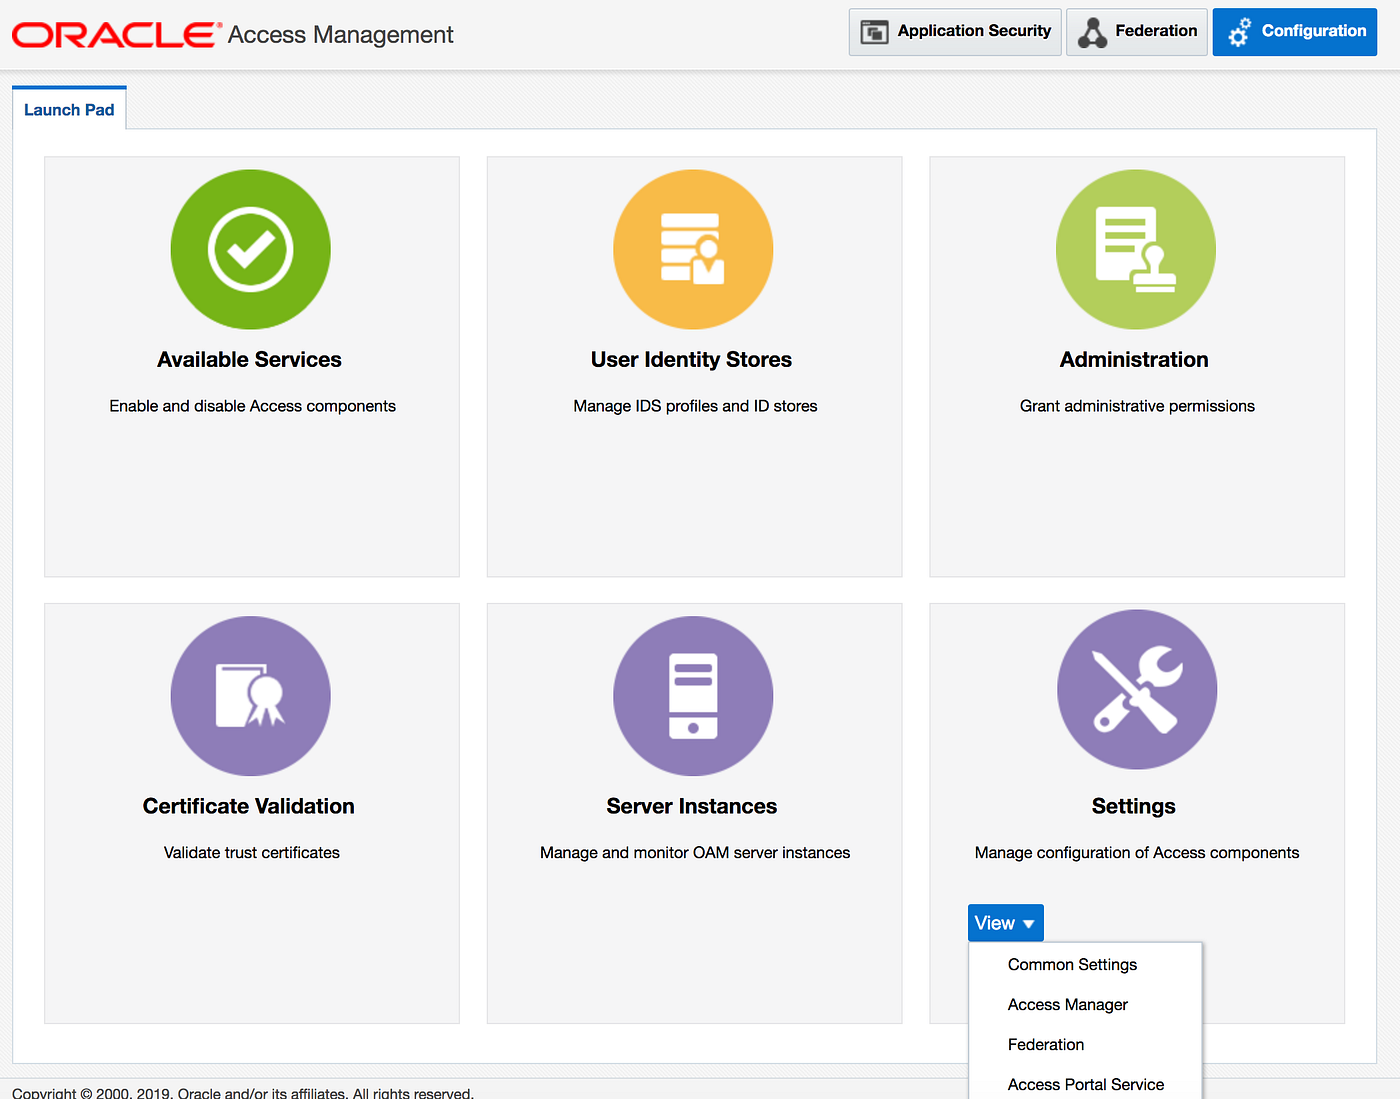This screenshot has height=1099, width=1400.
Task: Select Common Settings from View menu
Action: pos(1072,964)
